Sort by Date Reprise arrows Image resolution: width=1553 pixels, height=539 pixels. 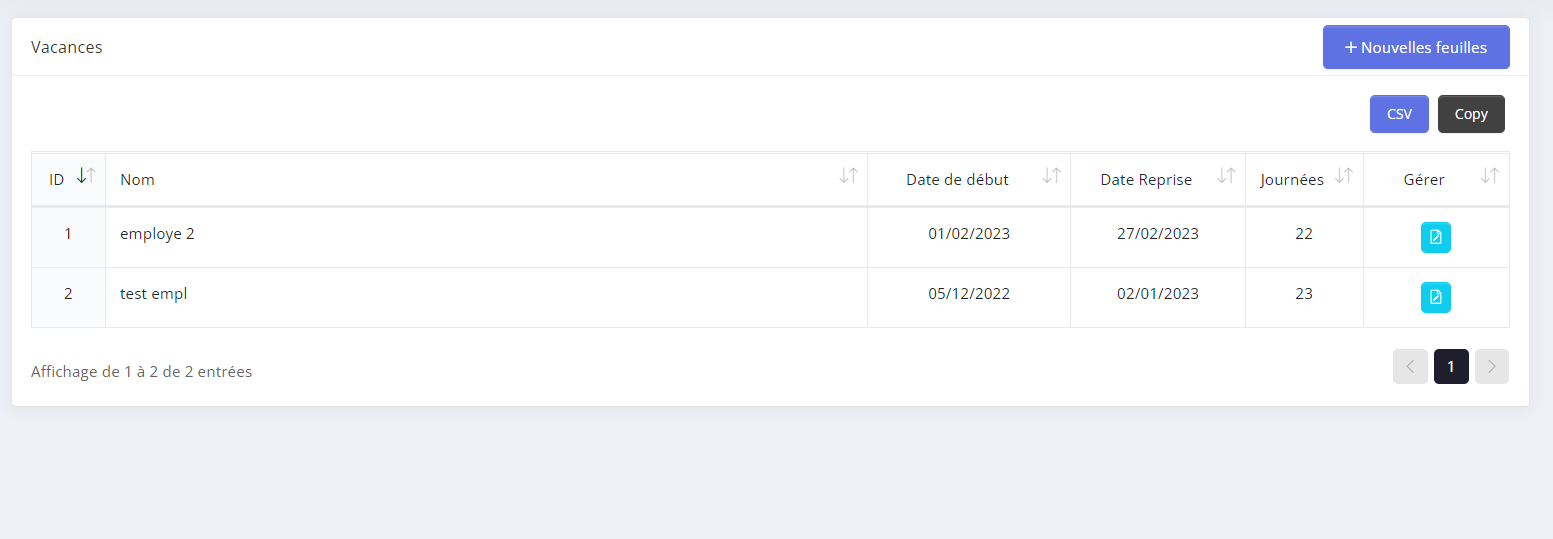click(x=1226, y=176)
